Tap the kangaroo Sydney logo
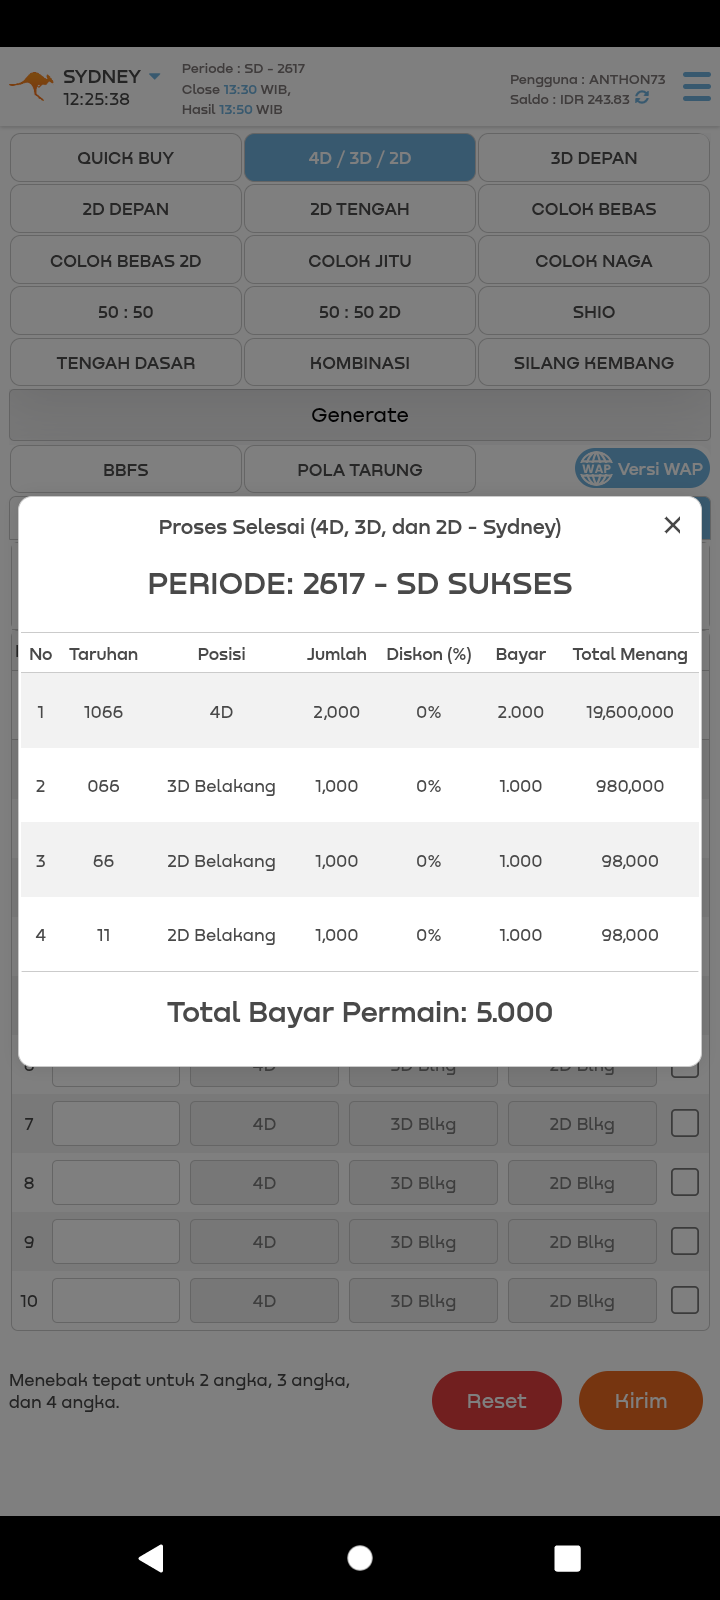The image size is (720, 1600). [33, 86]
